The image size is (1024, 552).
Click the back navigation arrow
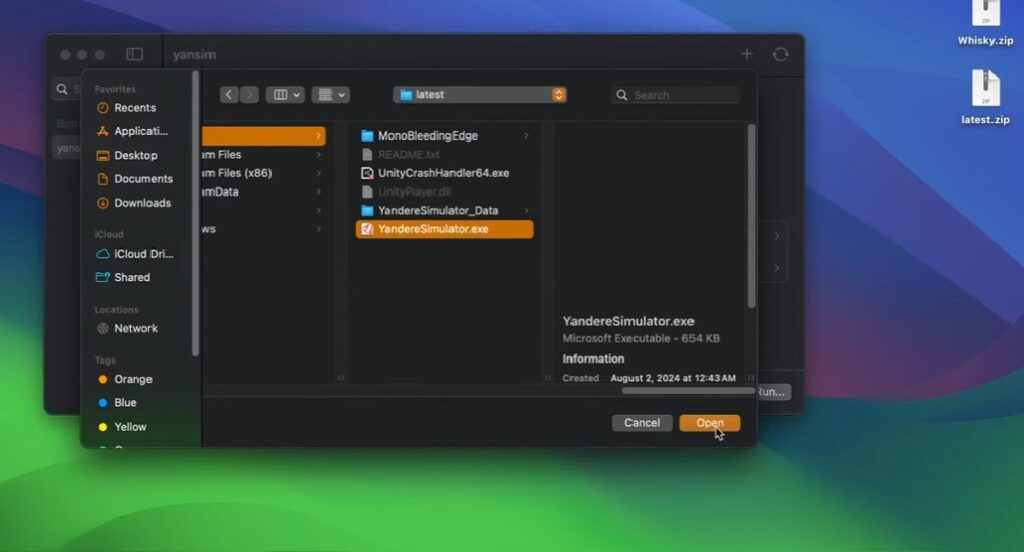229,95
